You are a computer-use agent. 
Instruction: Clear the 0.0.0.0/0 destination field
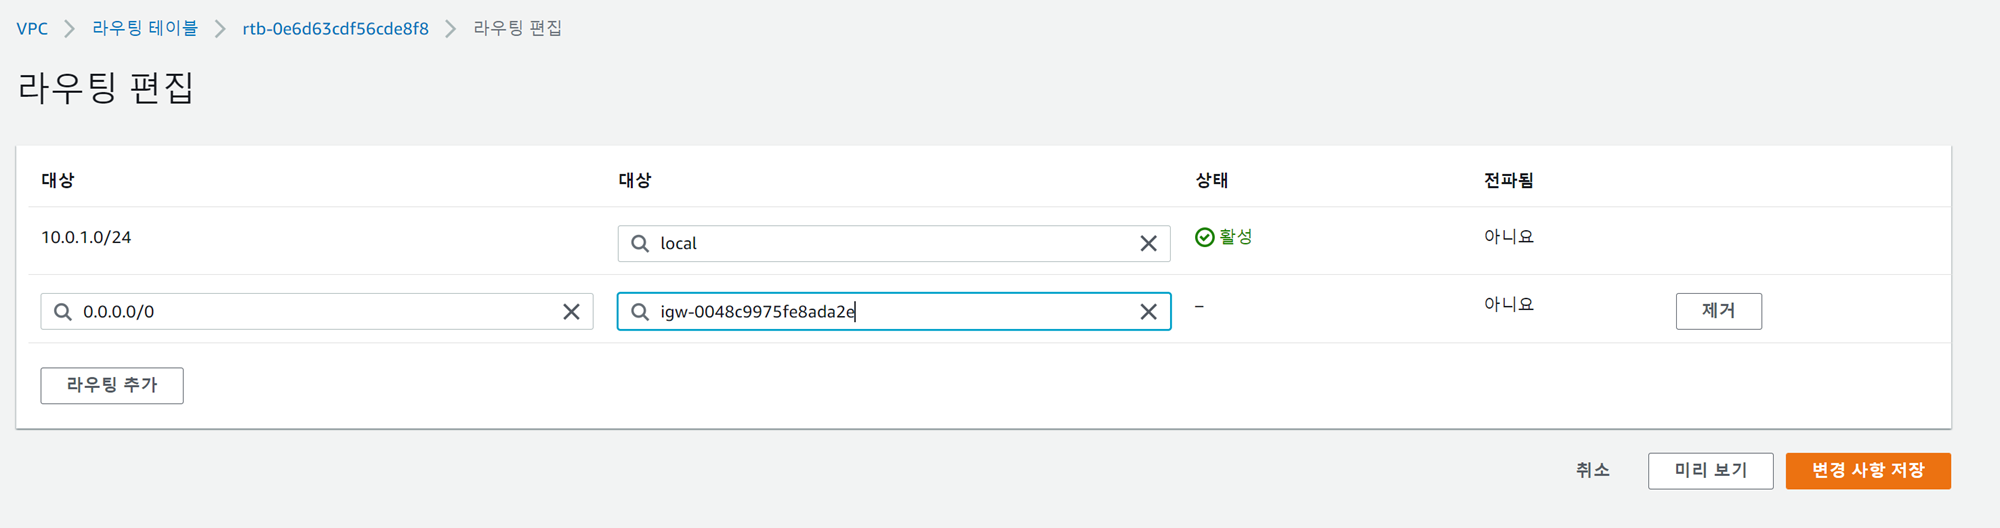tap(571, 312)
